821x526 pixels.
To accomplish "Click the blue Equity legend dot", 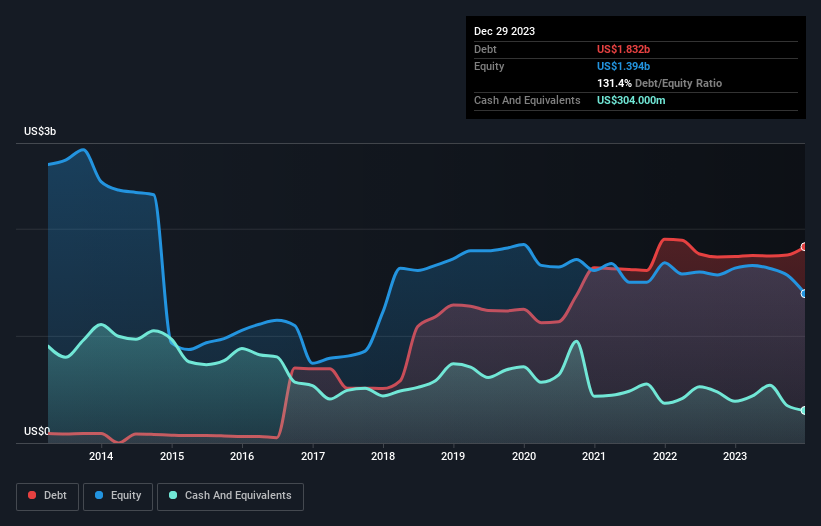I will click(x=99, y=495).
